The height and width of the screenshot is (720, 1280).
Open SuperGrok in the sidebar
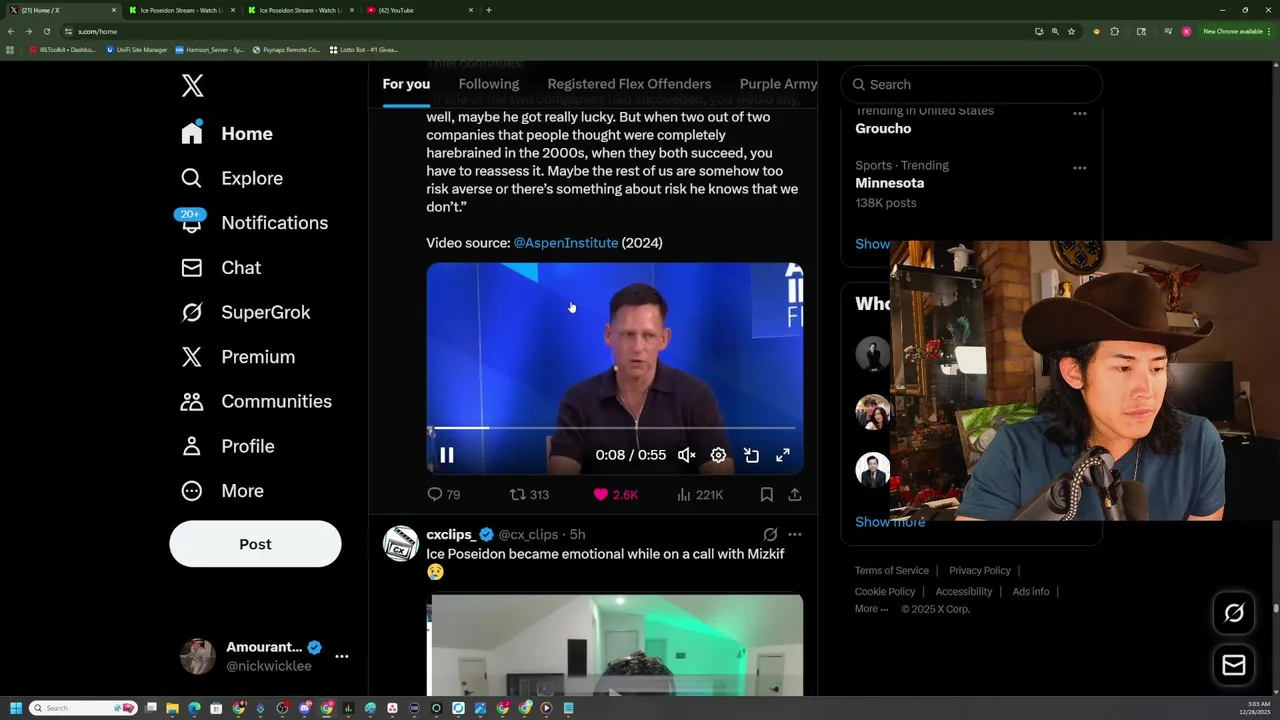(246, 312)
